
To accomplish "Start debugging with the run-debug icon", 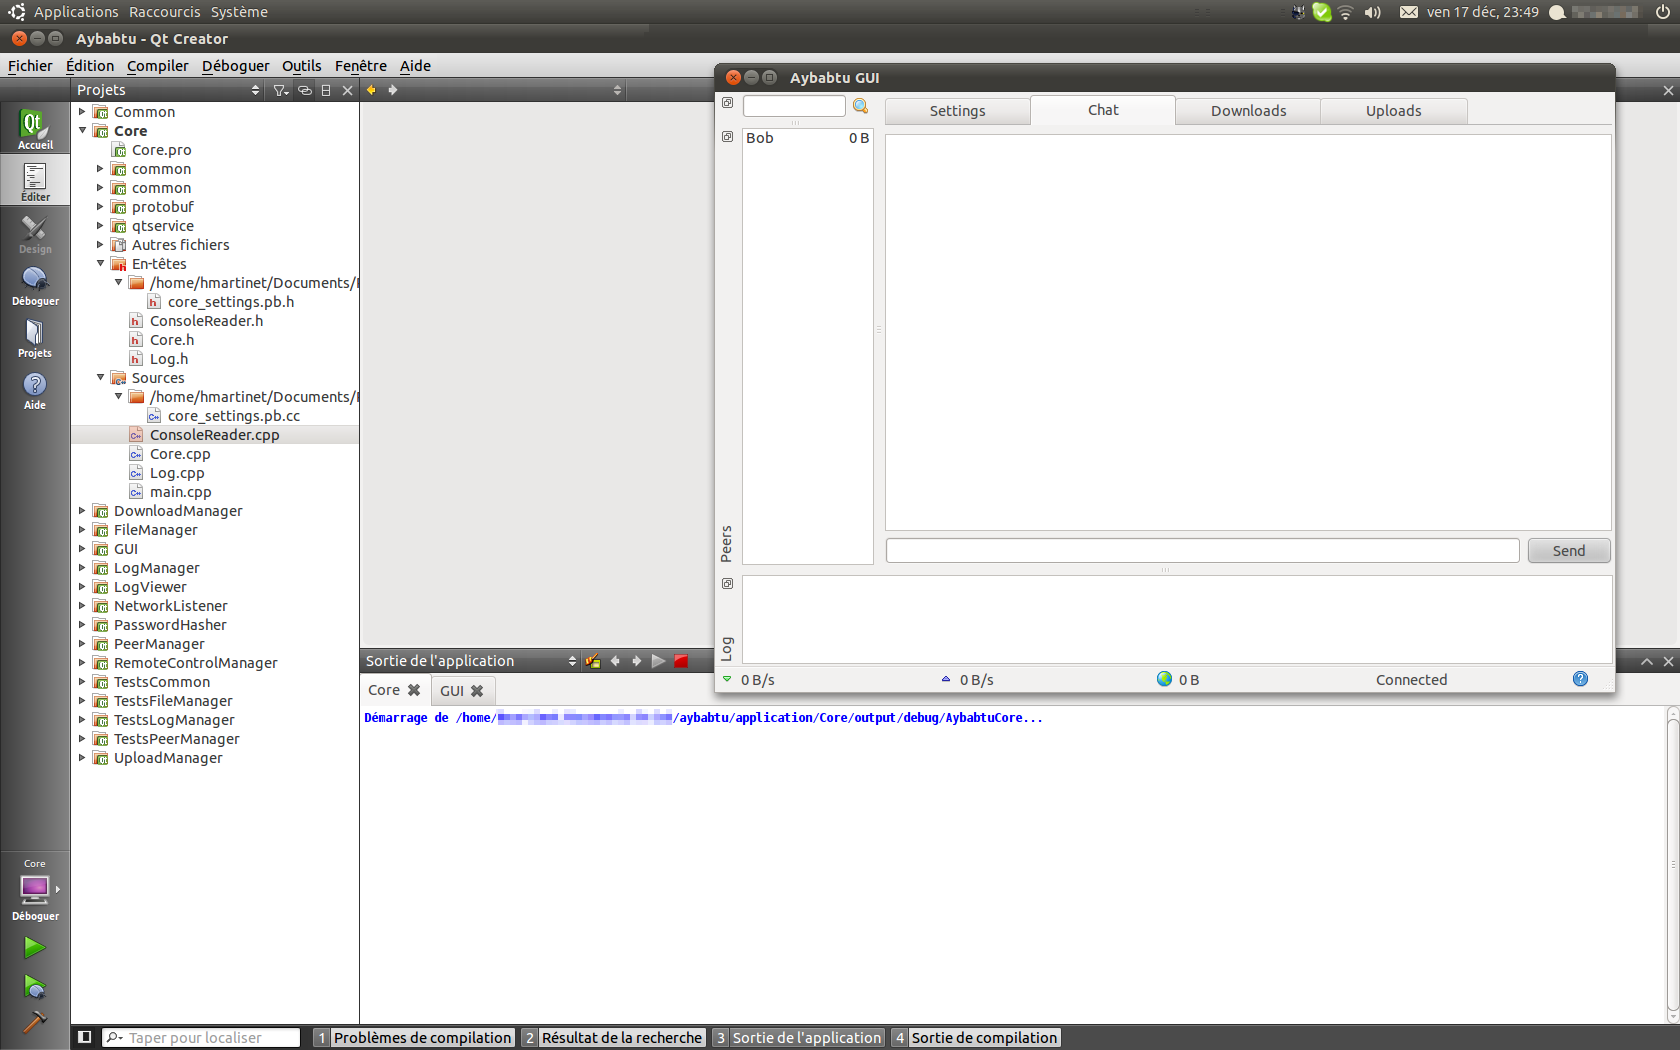I will (34, 987).
